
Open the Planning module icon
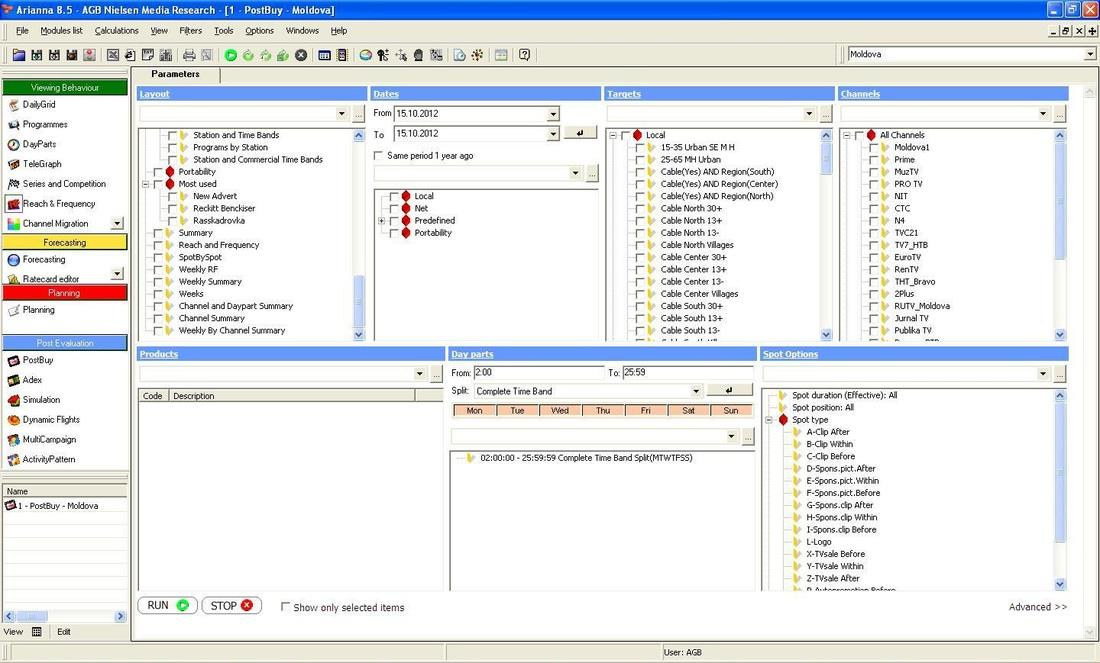point(13,310)
